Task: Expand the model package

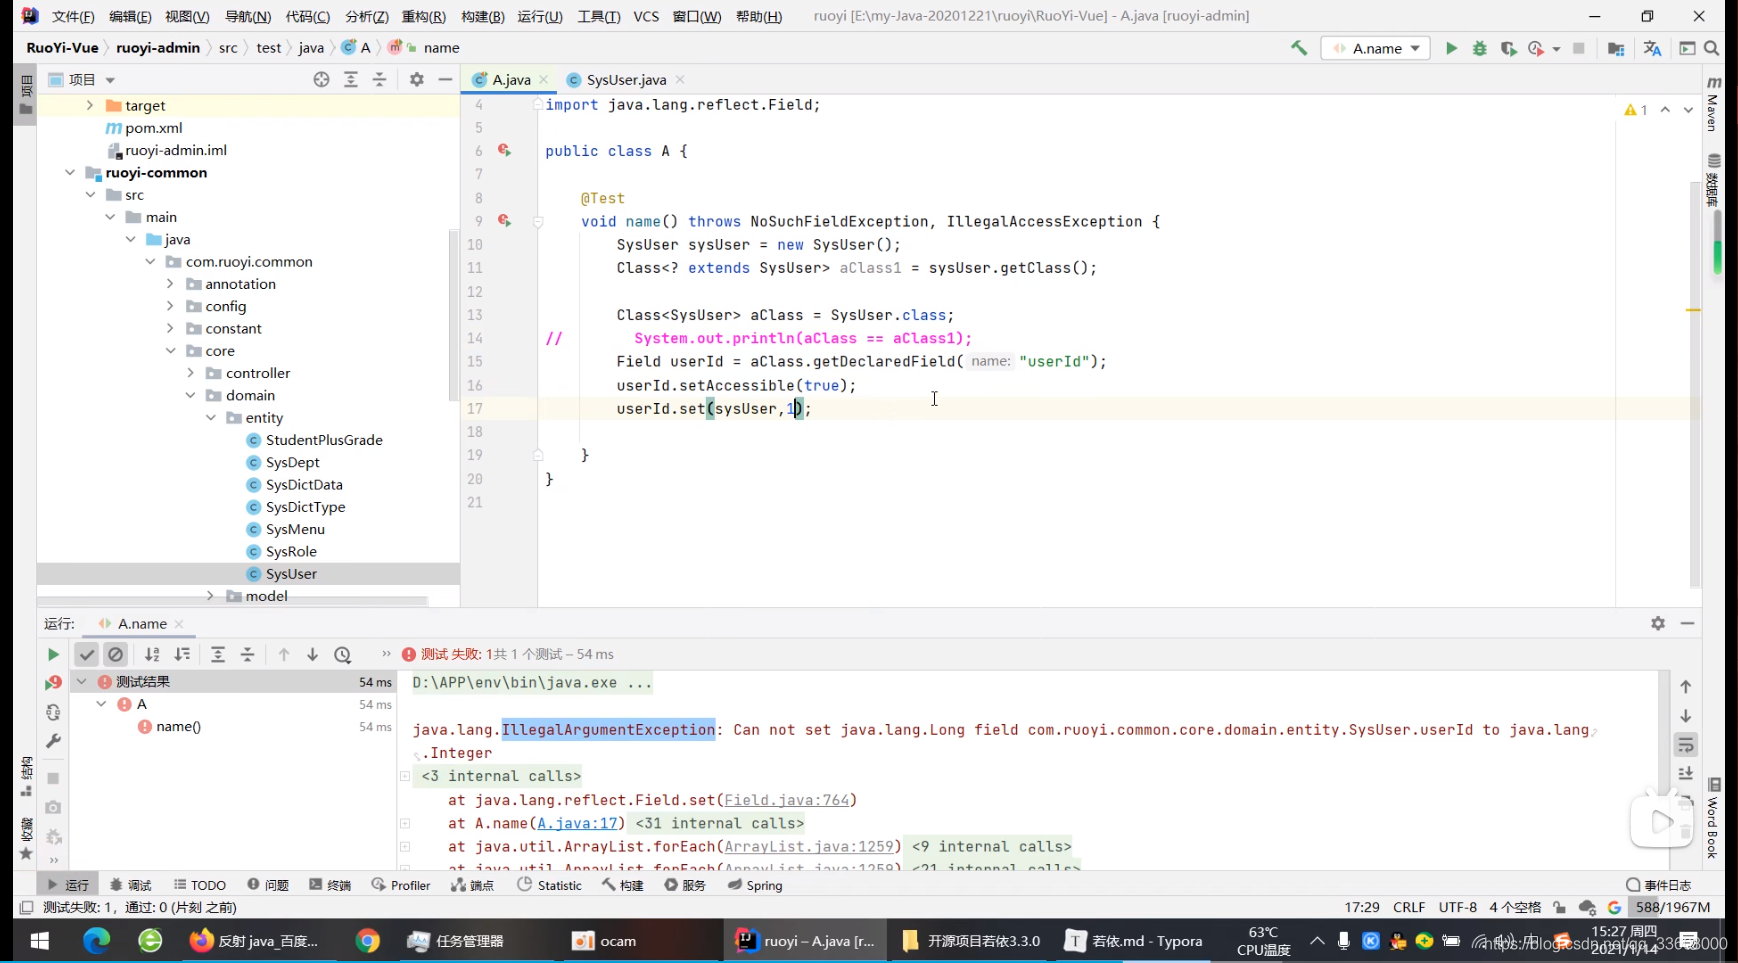Action: (210, 596)
